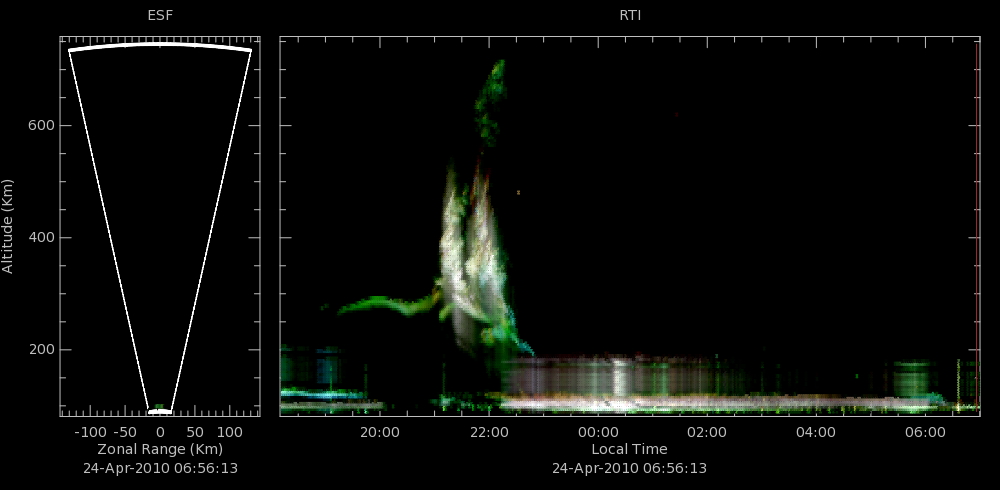Screen dimensions: 1000x490
Task: Click altitude tick label 400
Action: click(x=41, y=237)
